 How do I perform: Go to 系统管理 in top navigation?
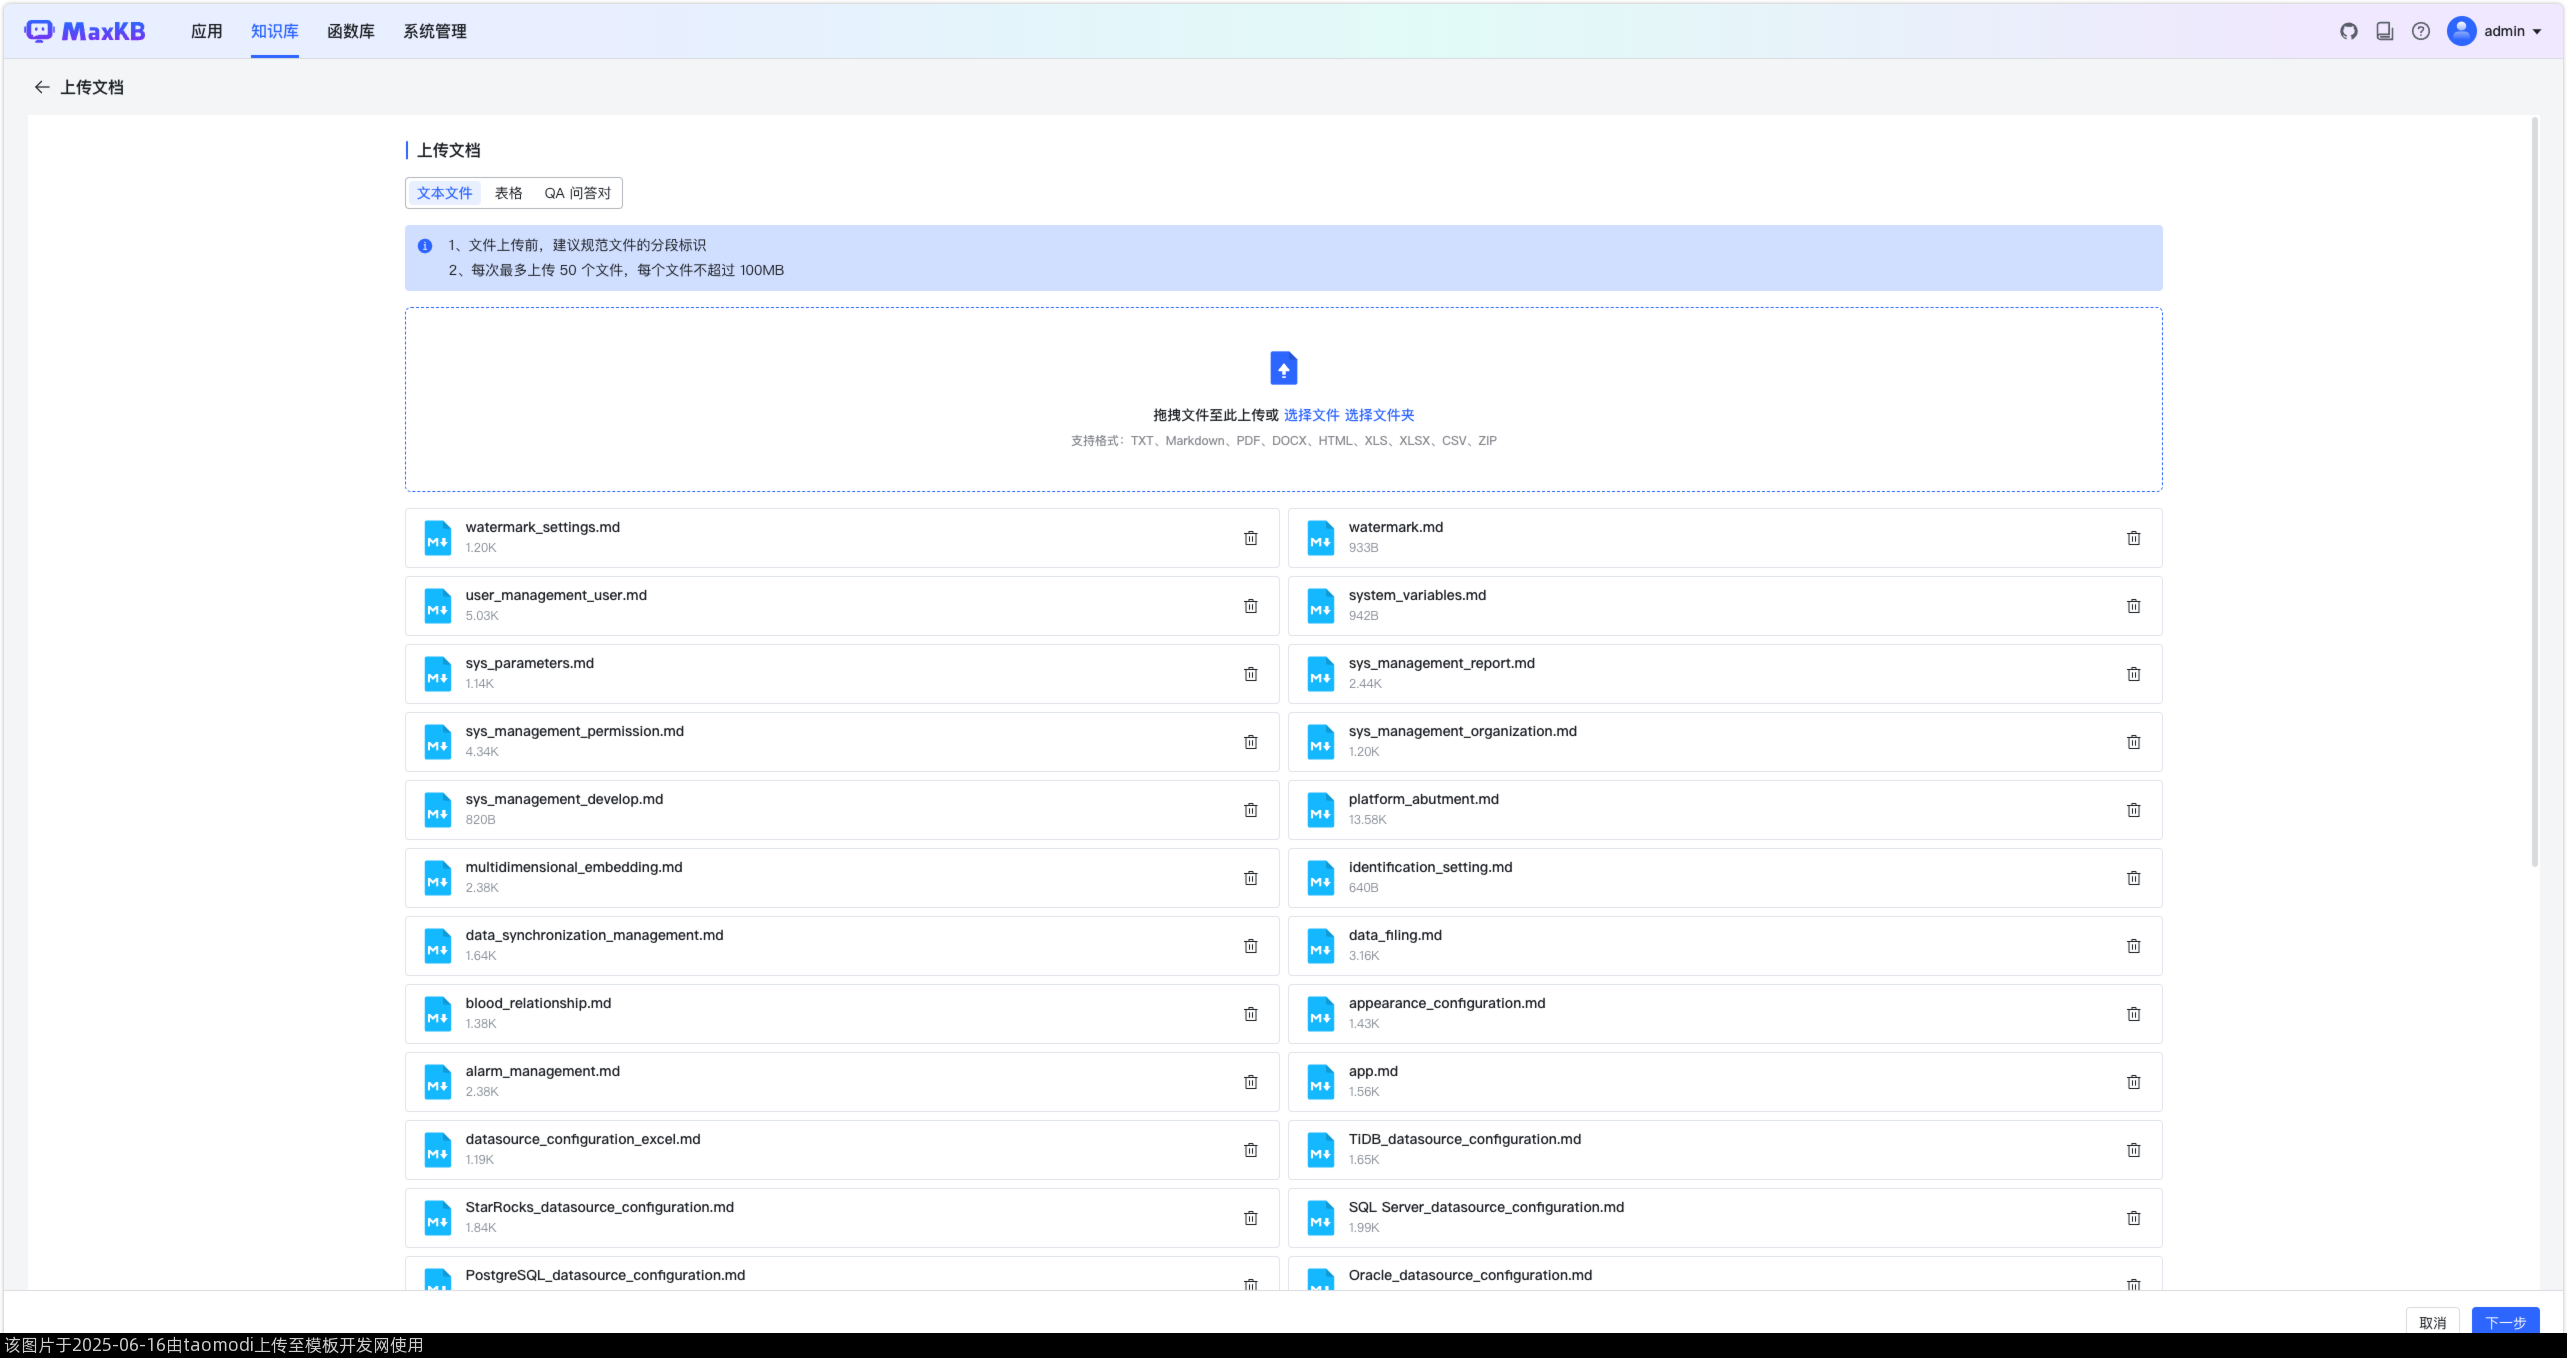click(434, 31)
